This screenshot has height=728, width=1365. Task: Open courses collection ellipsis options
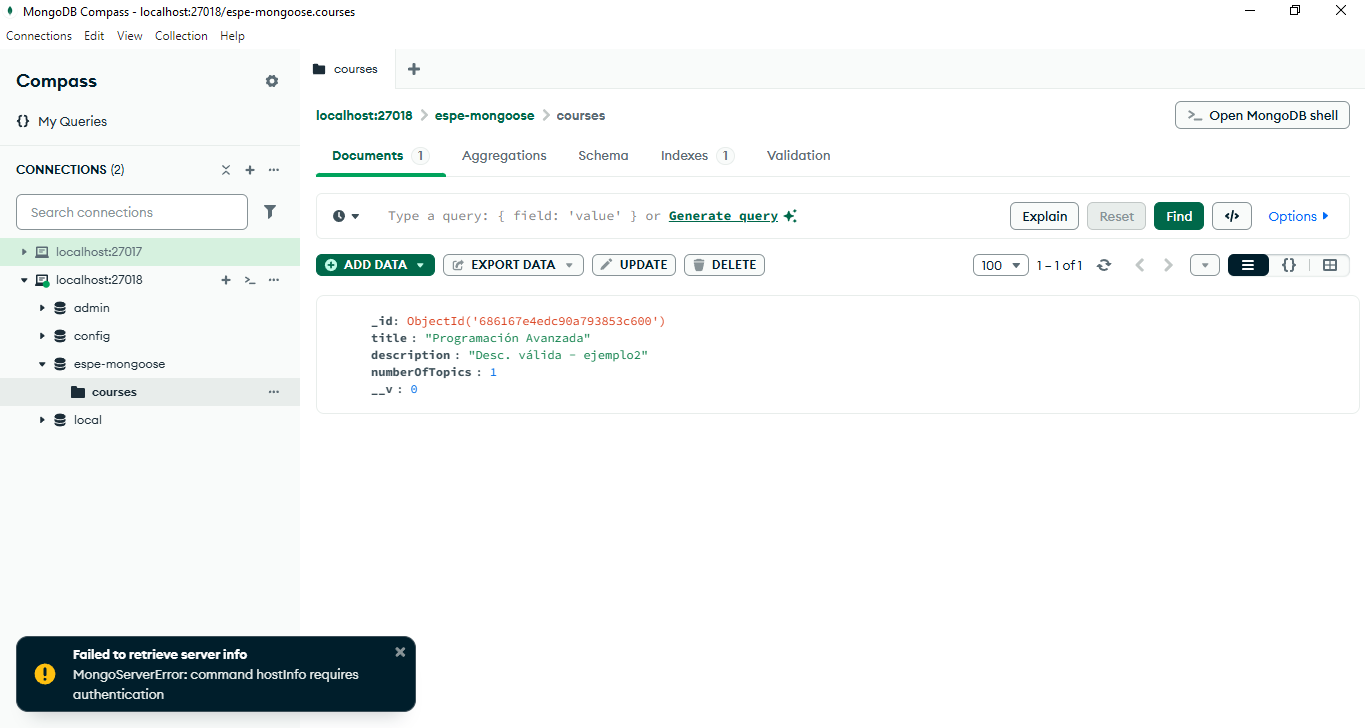(x=274, y=392)
